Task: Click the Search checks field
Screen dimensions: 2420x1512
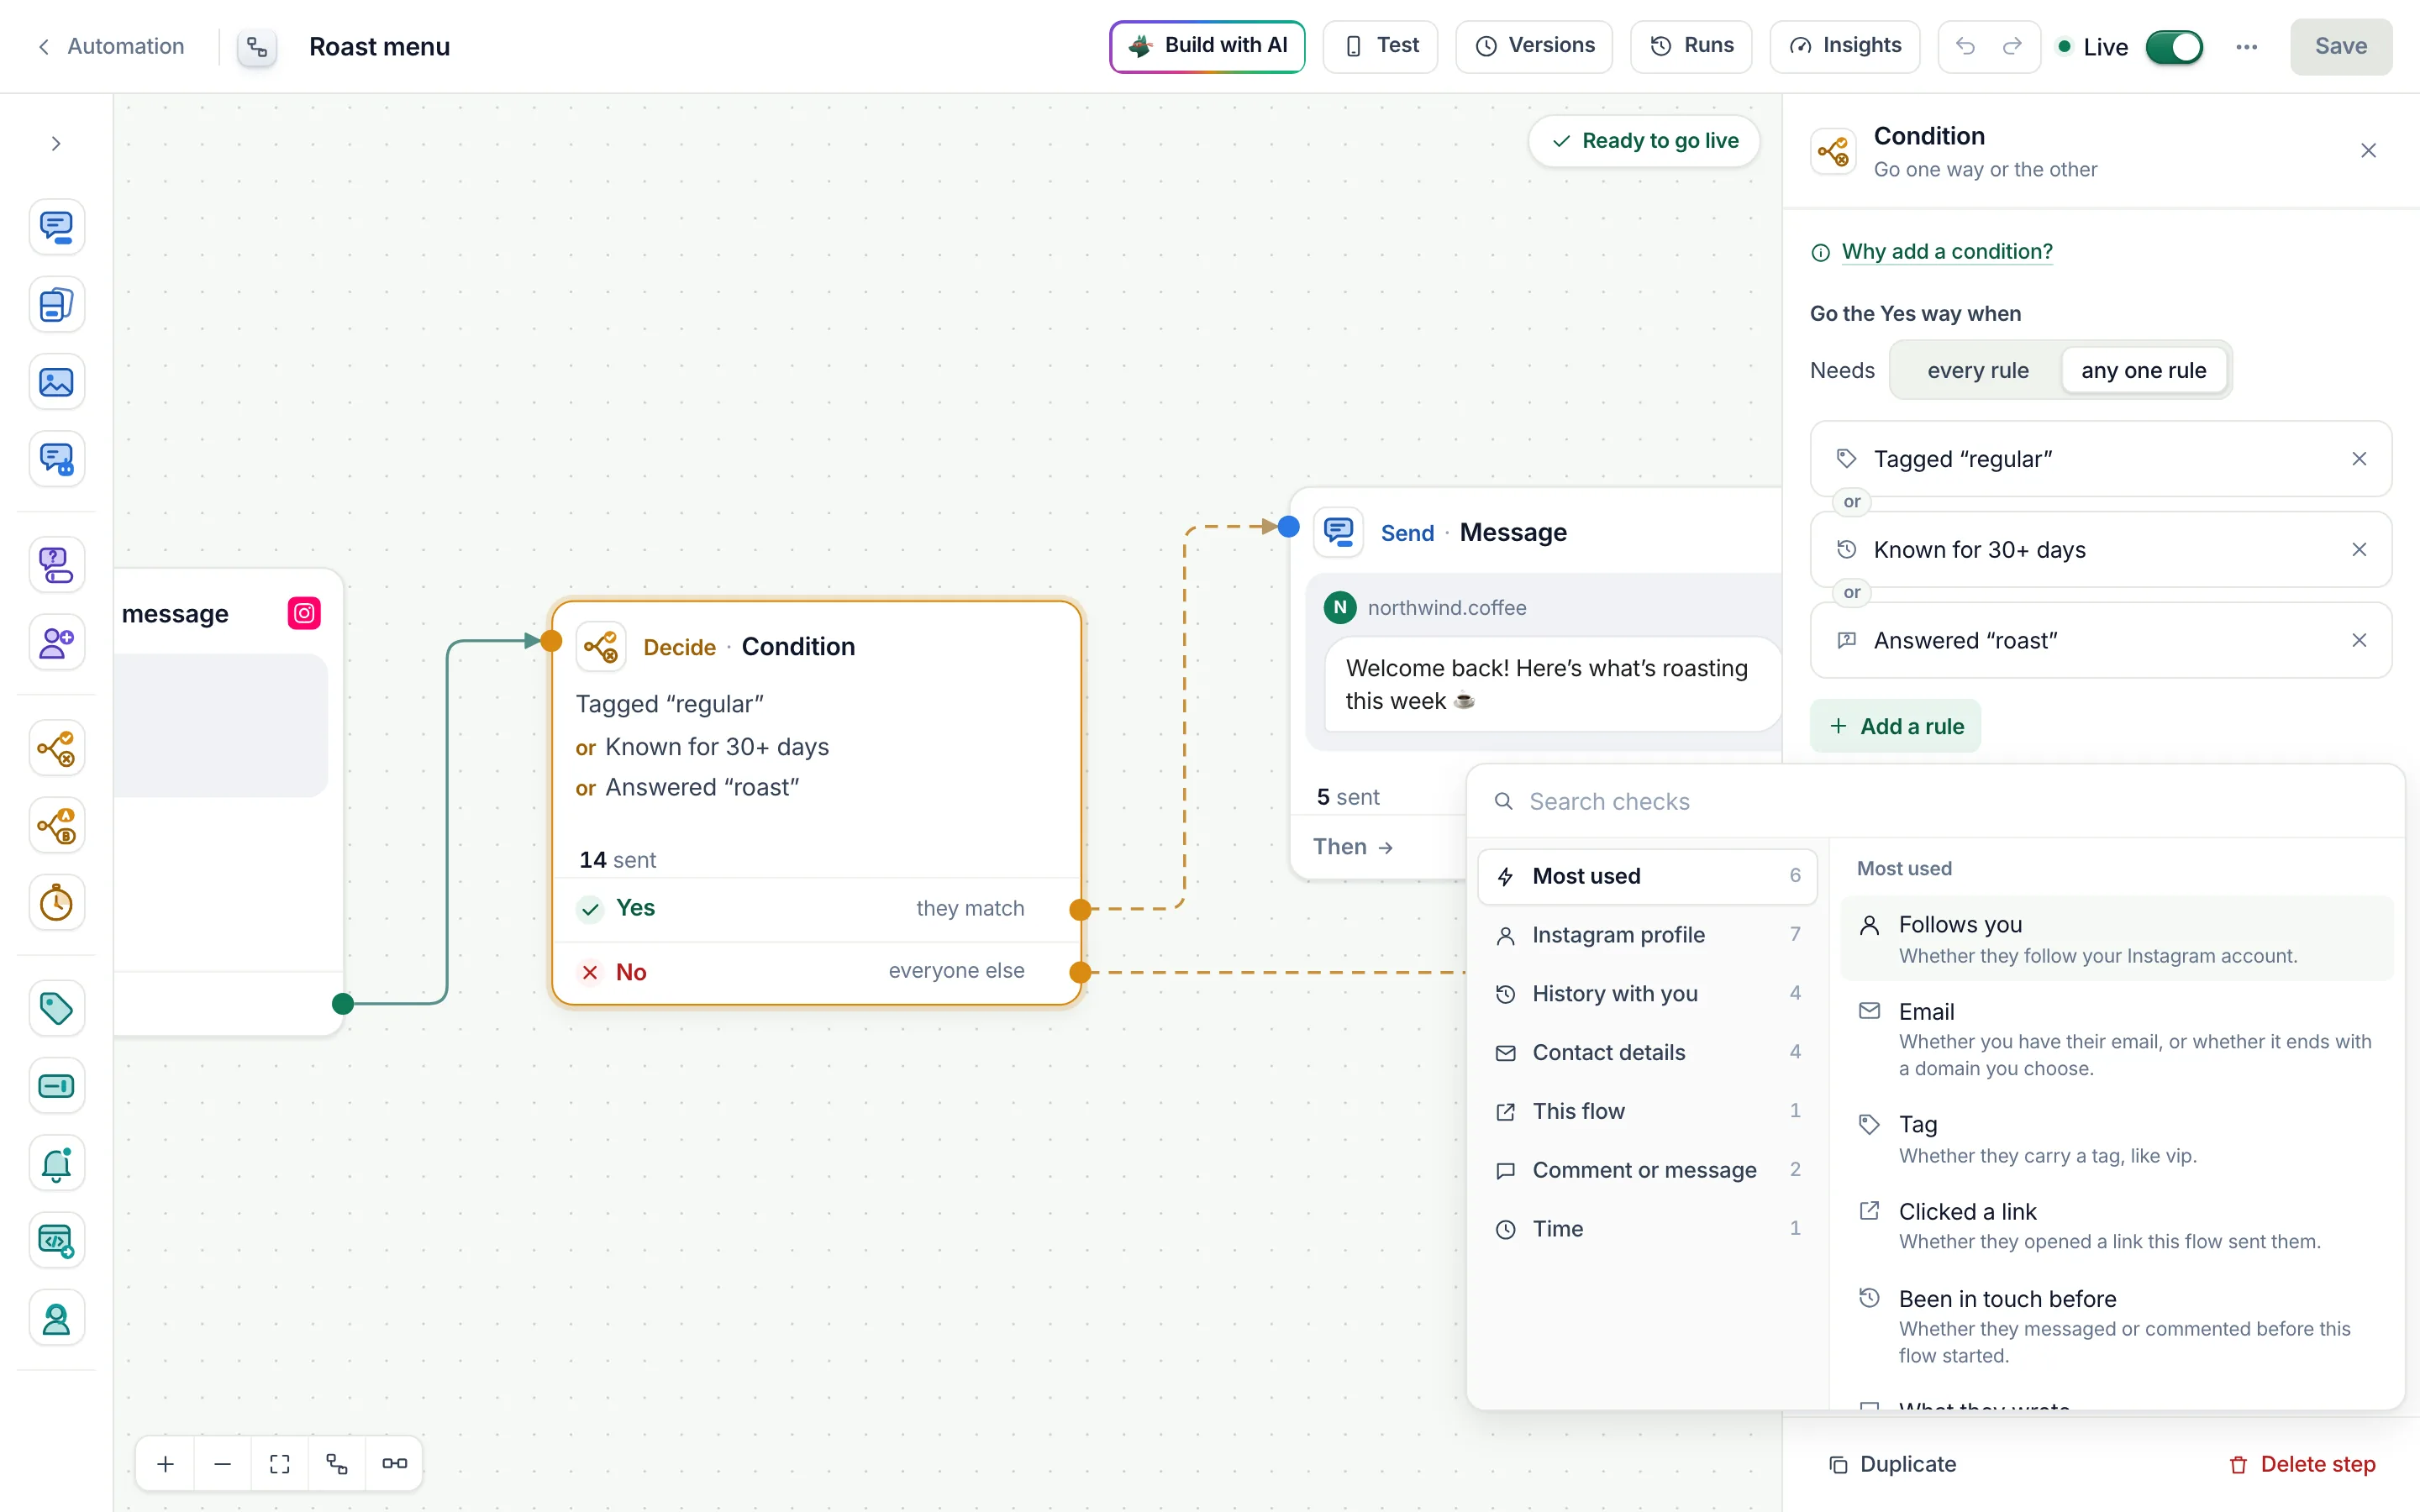Action: coord(1934,802)
